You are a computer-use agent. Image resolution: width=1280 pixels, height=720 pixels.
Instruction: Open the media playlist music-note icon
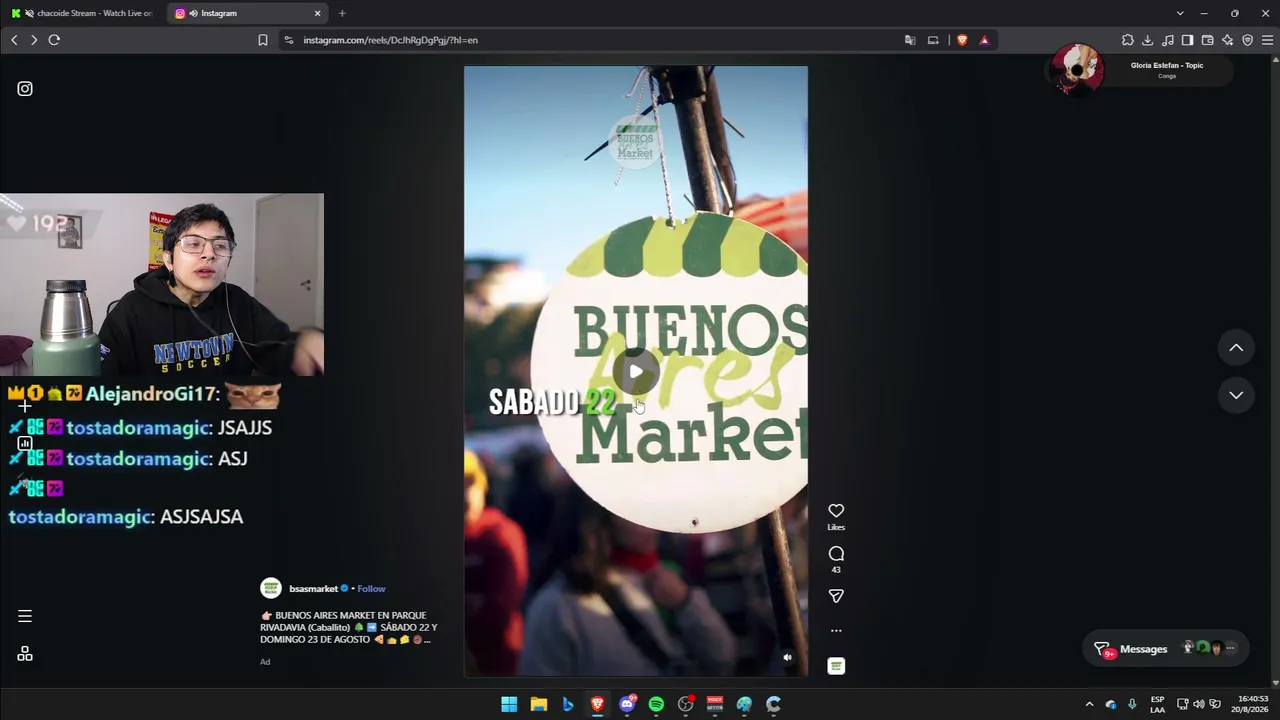[x=1168, y=40]
